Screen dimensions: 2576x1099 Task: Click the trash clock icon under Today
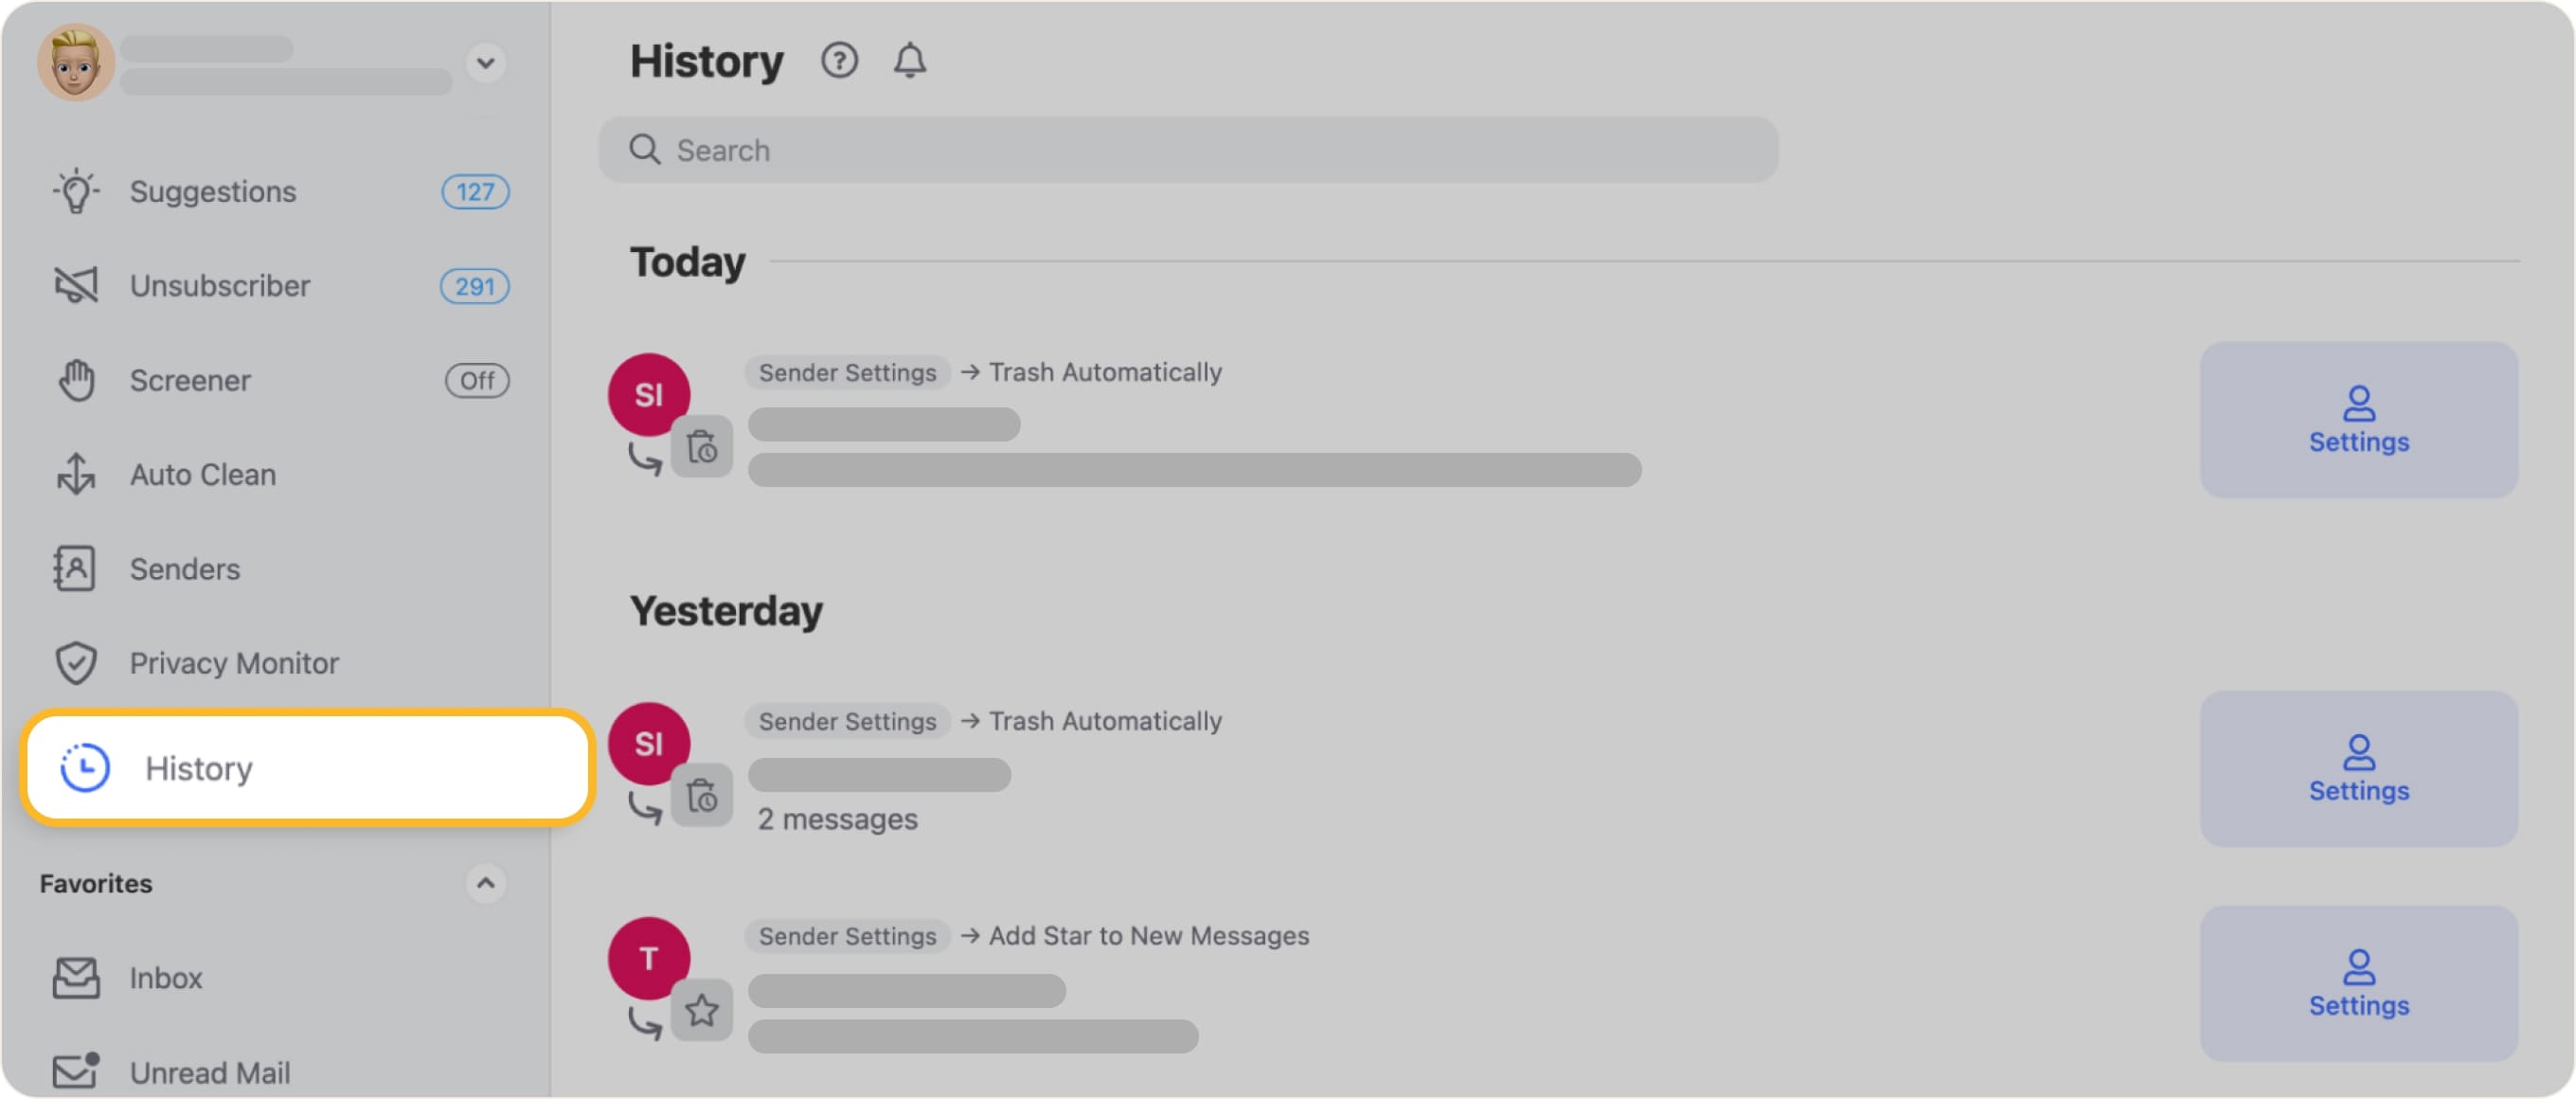(x=702, y=447)
